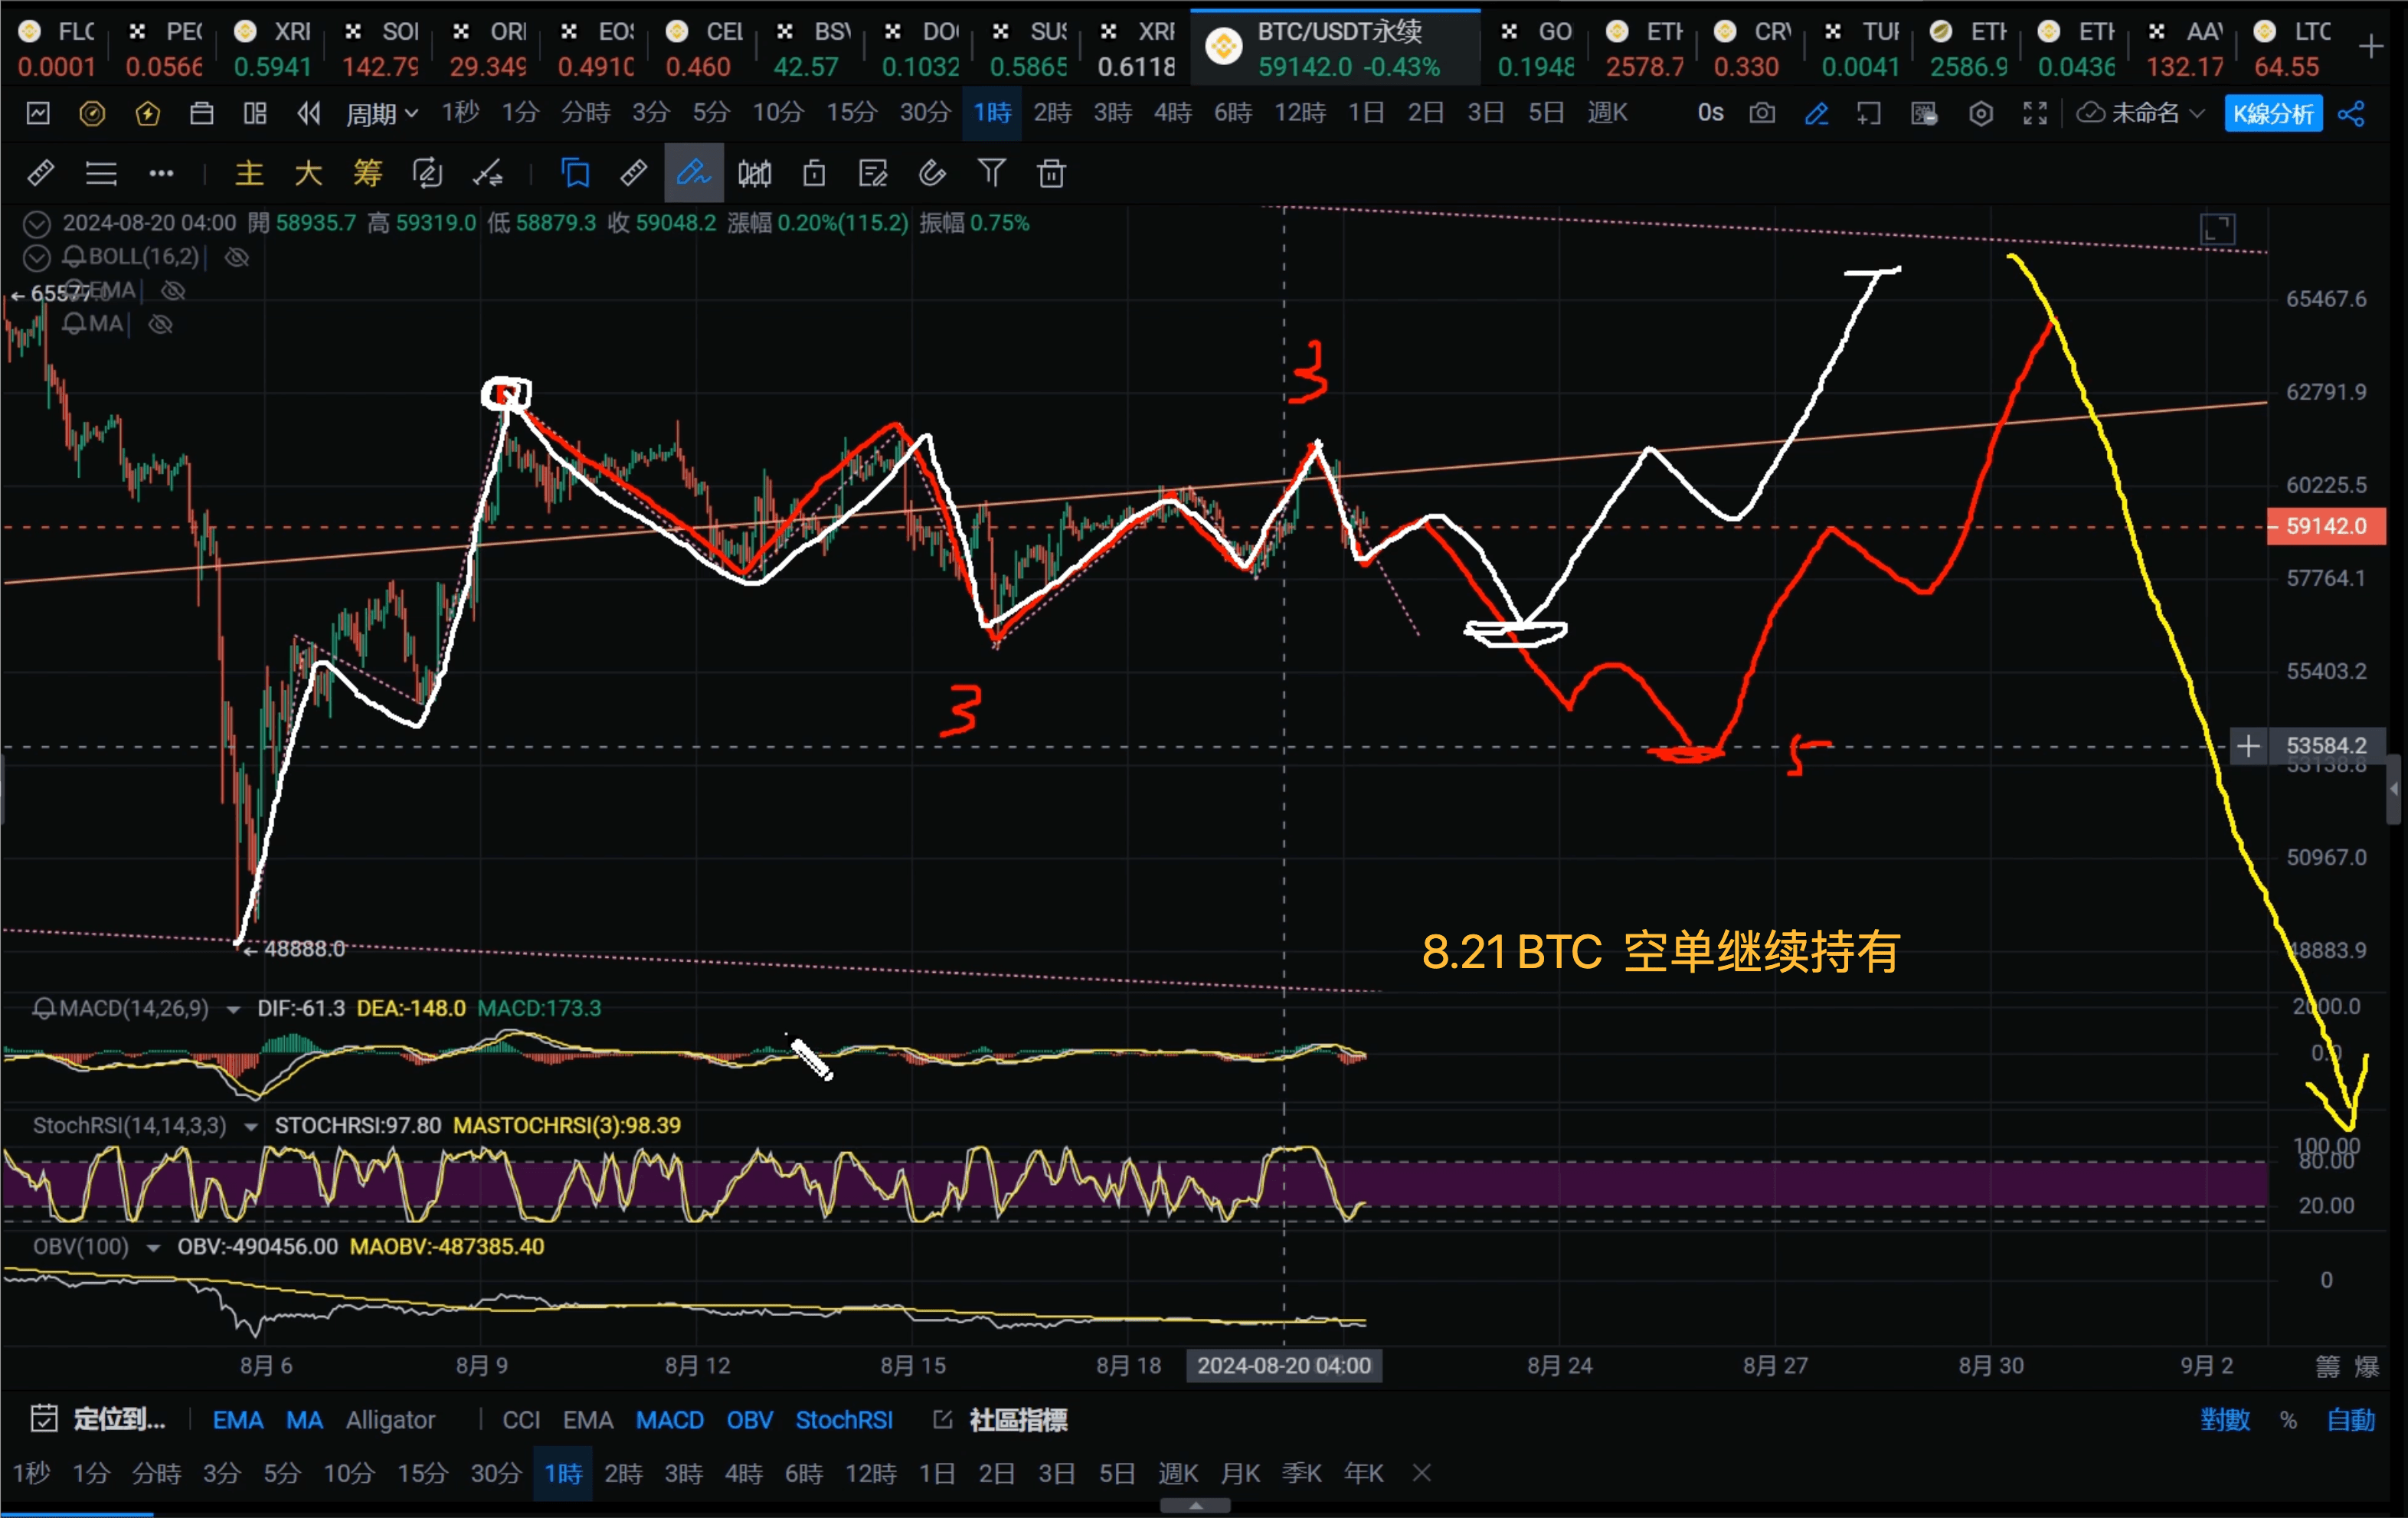Click the yellow lightning bolt icon
Screen dimensions: 2408x1518
pos(147,114)
